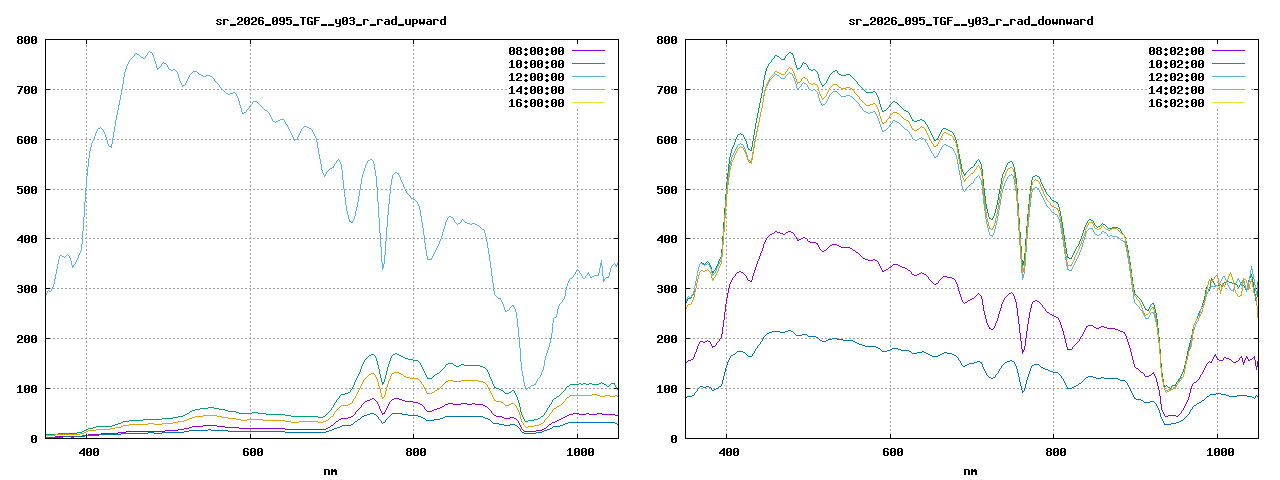Select the 16:00:00 legend label
Image resolution: width=1280 pixels, height=480 pixels.
pos(536,103)
